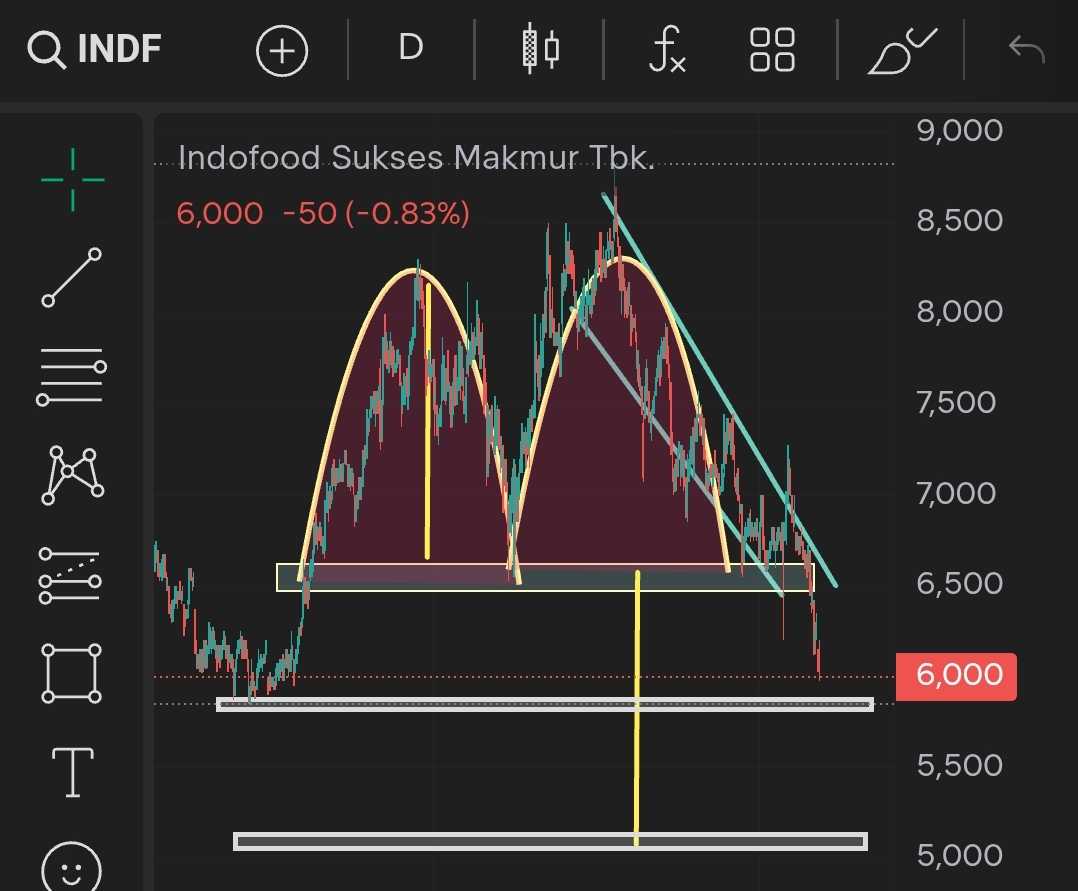Image resolution: width=1078 pixels, height=891 pixels.
Task: Open the INDF symbol search
Action: pos(94,49)
